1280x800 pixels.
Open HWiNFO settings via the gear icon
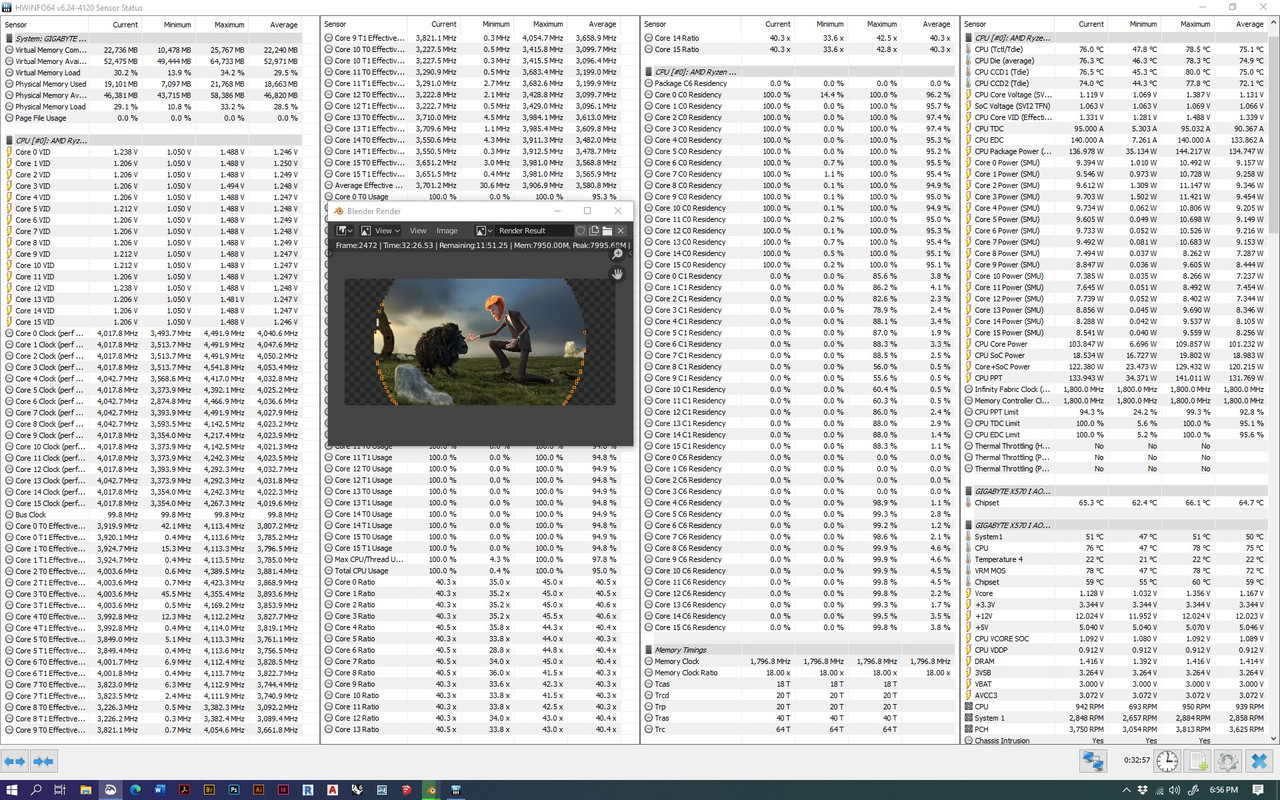click(x=1227, y=760)
